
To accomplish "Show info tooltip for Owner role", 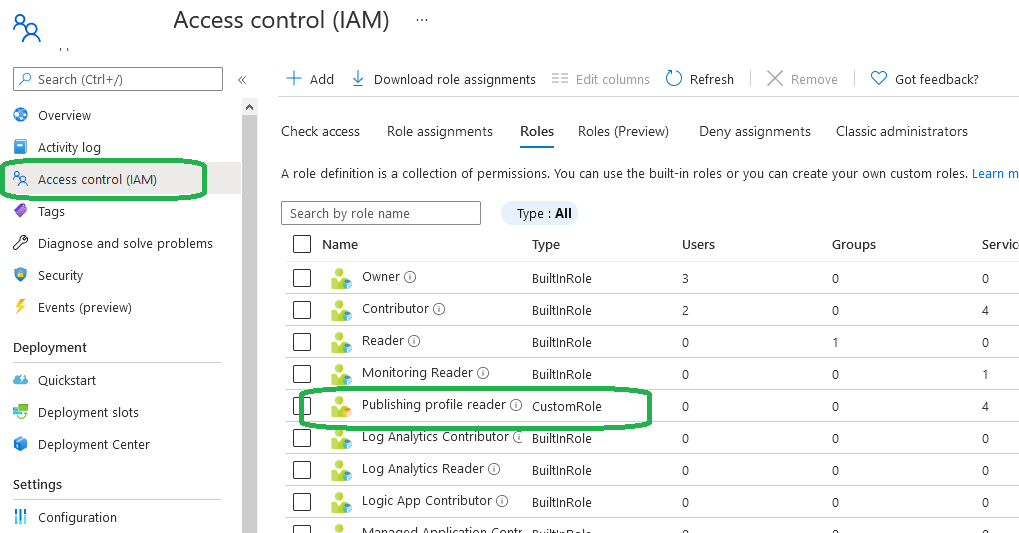I will pos(410,277).
